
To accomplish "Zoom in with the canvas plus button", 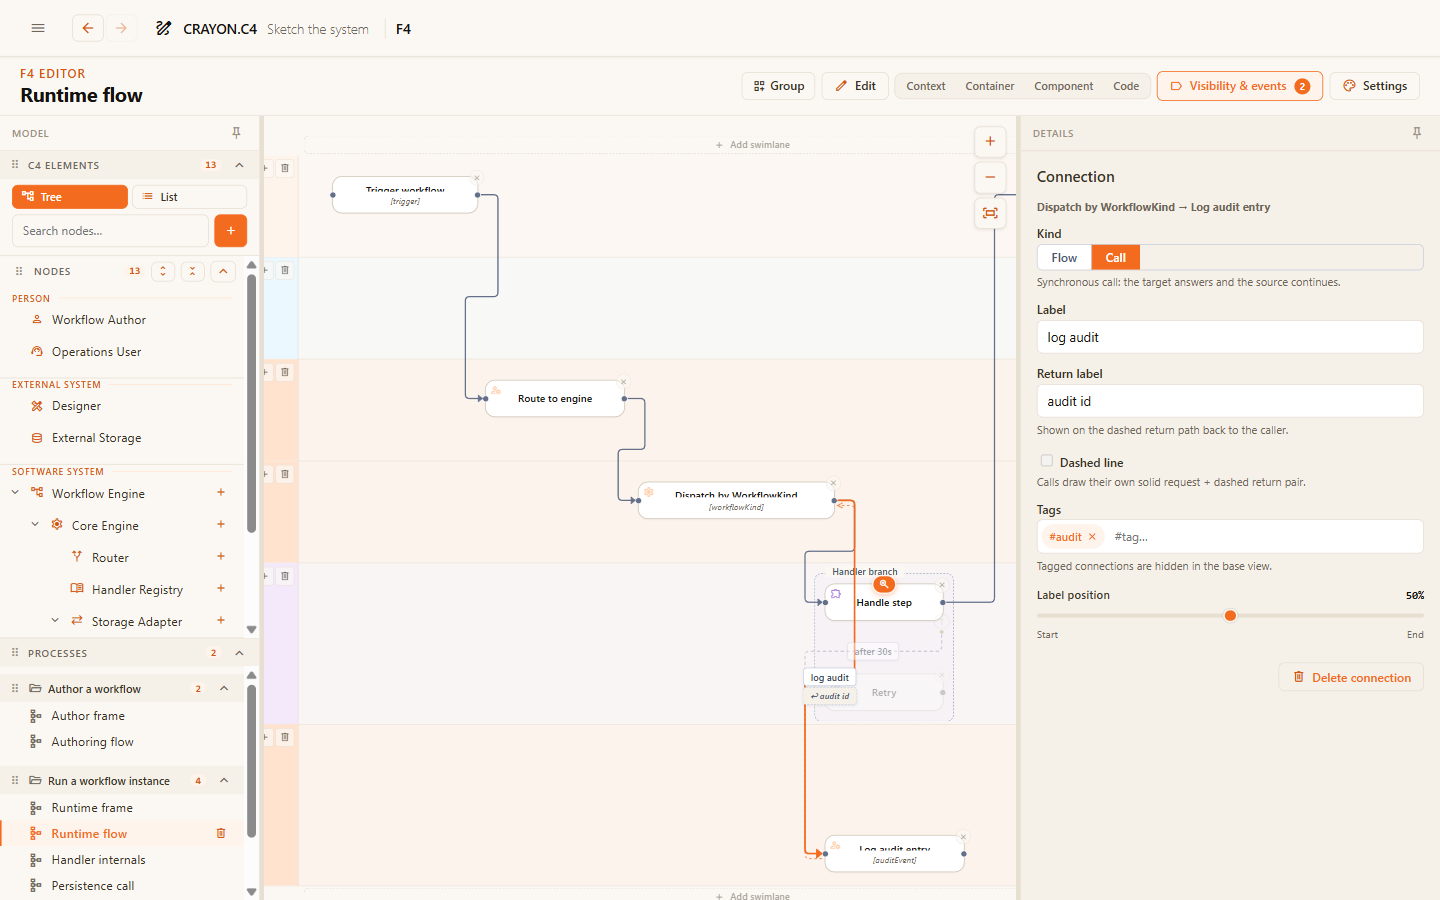I will pyautogui.click(x=990, y=141).
